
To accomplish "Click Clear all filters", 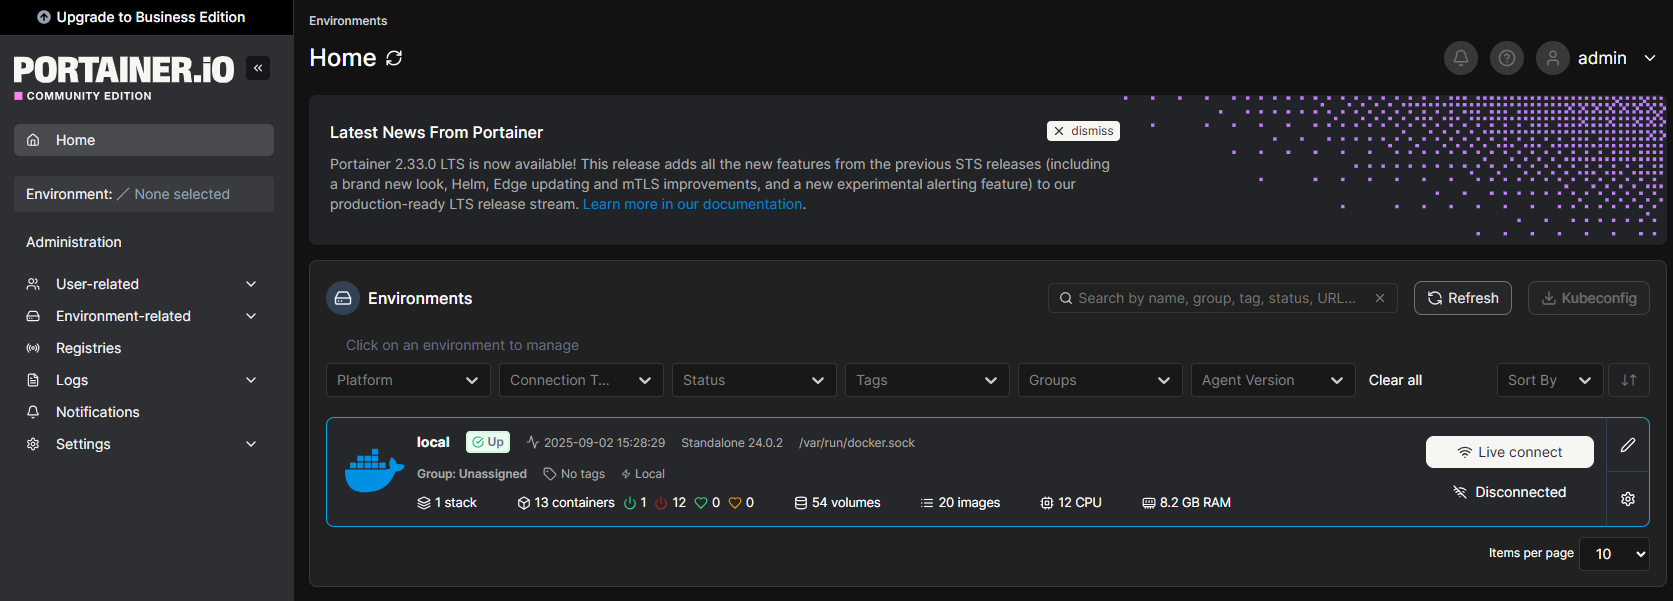I will tap(1395, 380).
